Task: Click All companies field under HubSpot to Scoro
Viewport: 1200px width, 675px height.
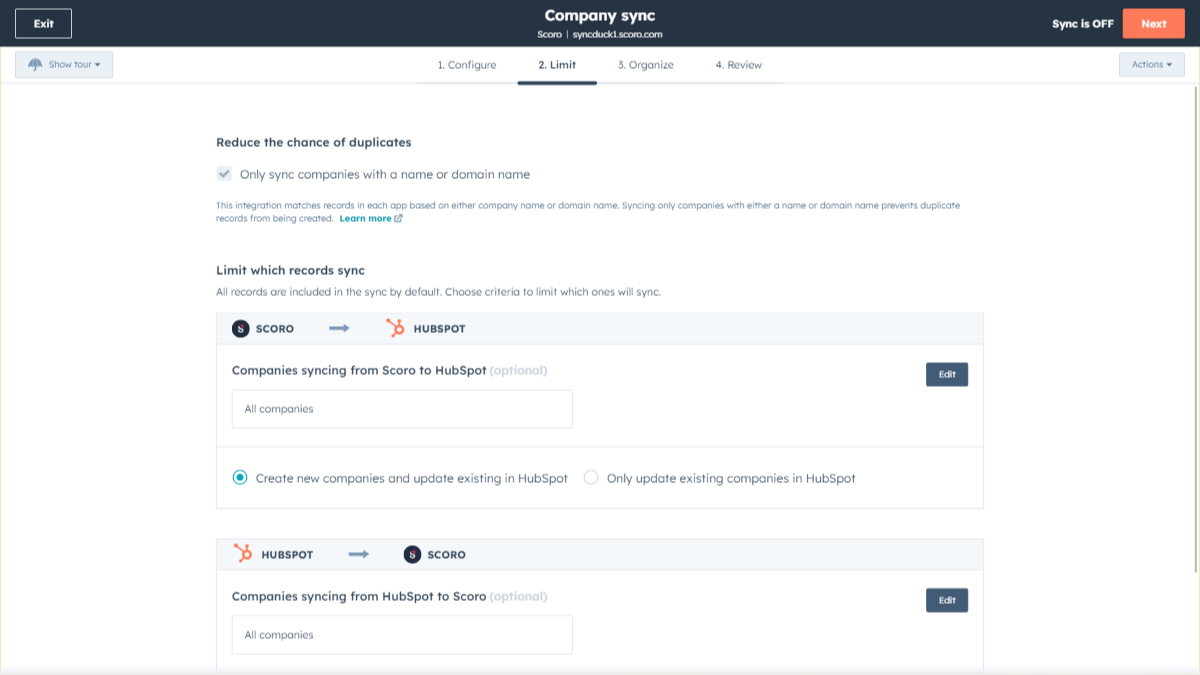Action: (402, 635)
